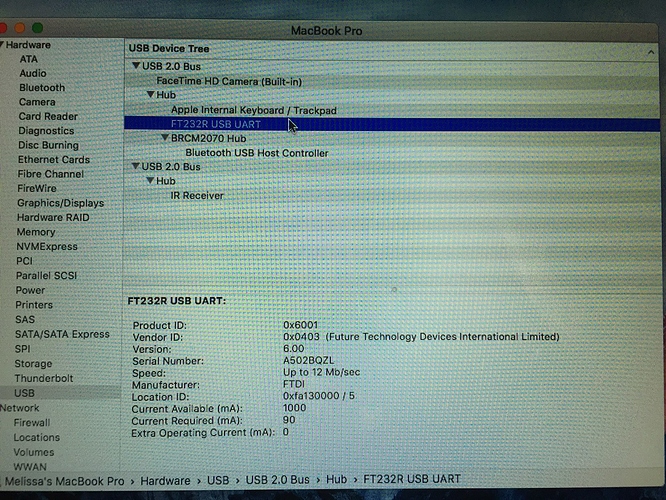Viewport: 666px width, 500px height.
Task: Open Power in the sidebar
Action: tap(30, 290)
